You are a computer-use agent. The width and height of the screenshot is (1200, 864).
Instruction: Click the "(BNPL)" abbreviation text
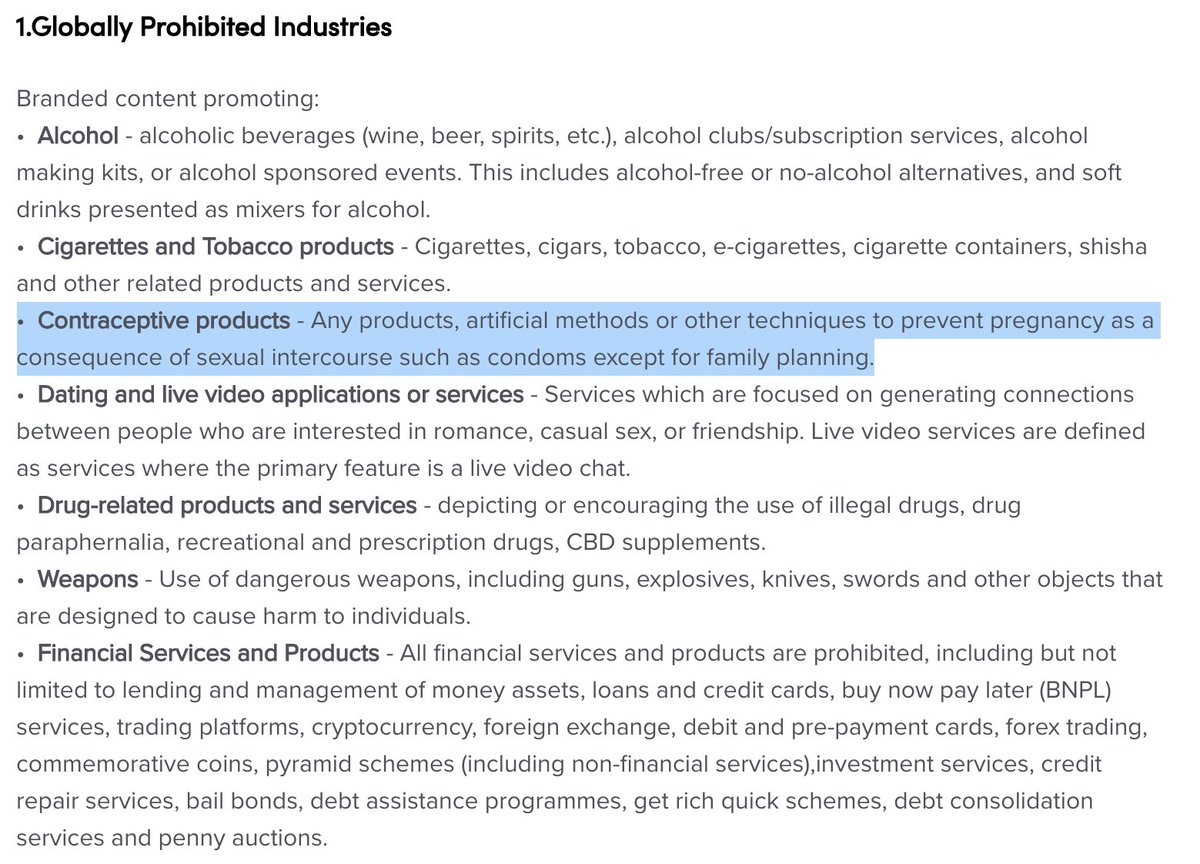coord(1075,690)
